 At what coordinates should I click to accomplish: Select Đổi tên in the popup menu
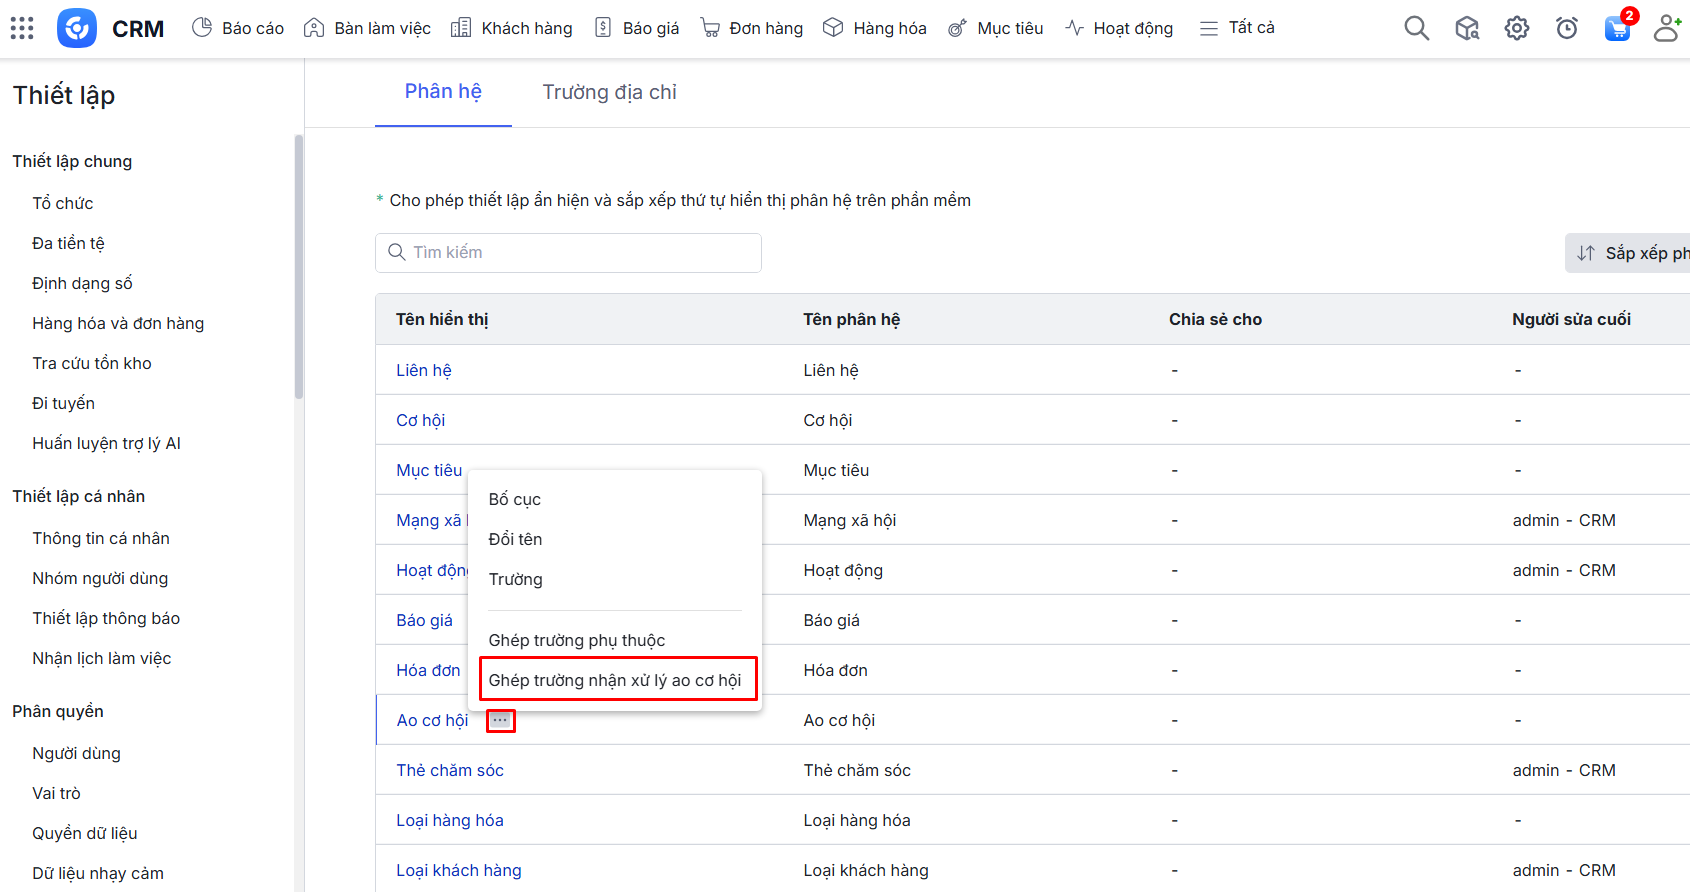pyautogui.click(x=516, y=539)
